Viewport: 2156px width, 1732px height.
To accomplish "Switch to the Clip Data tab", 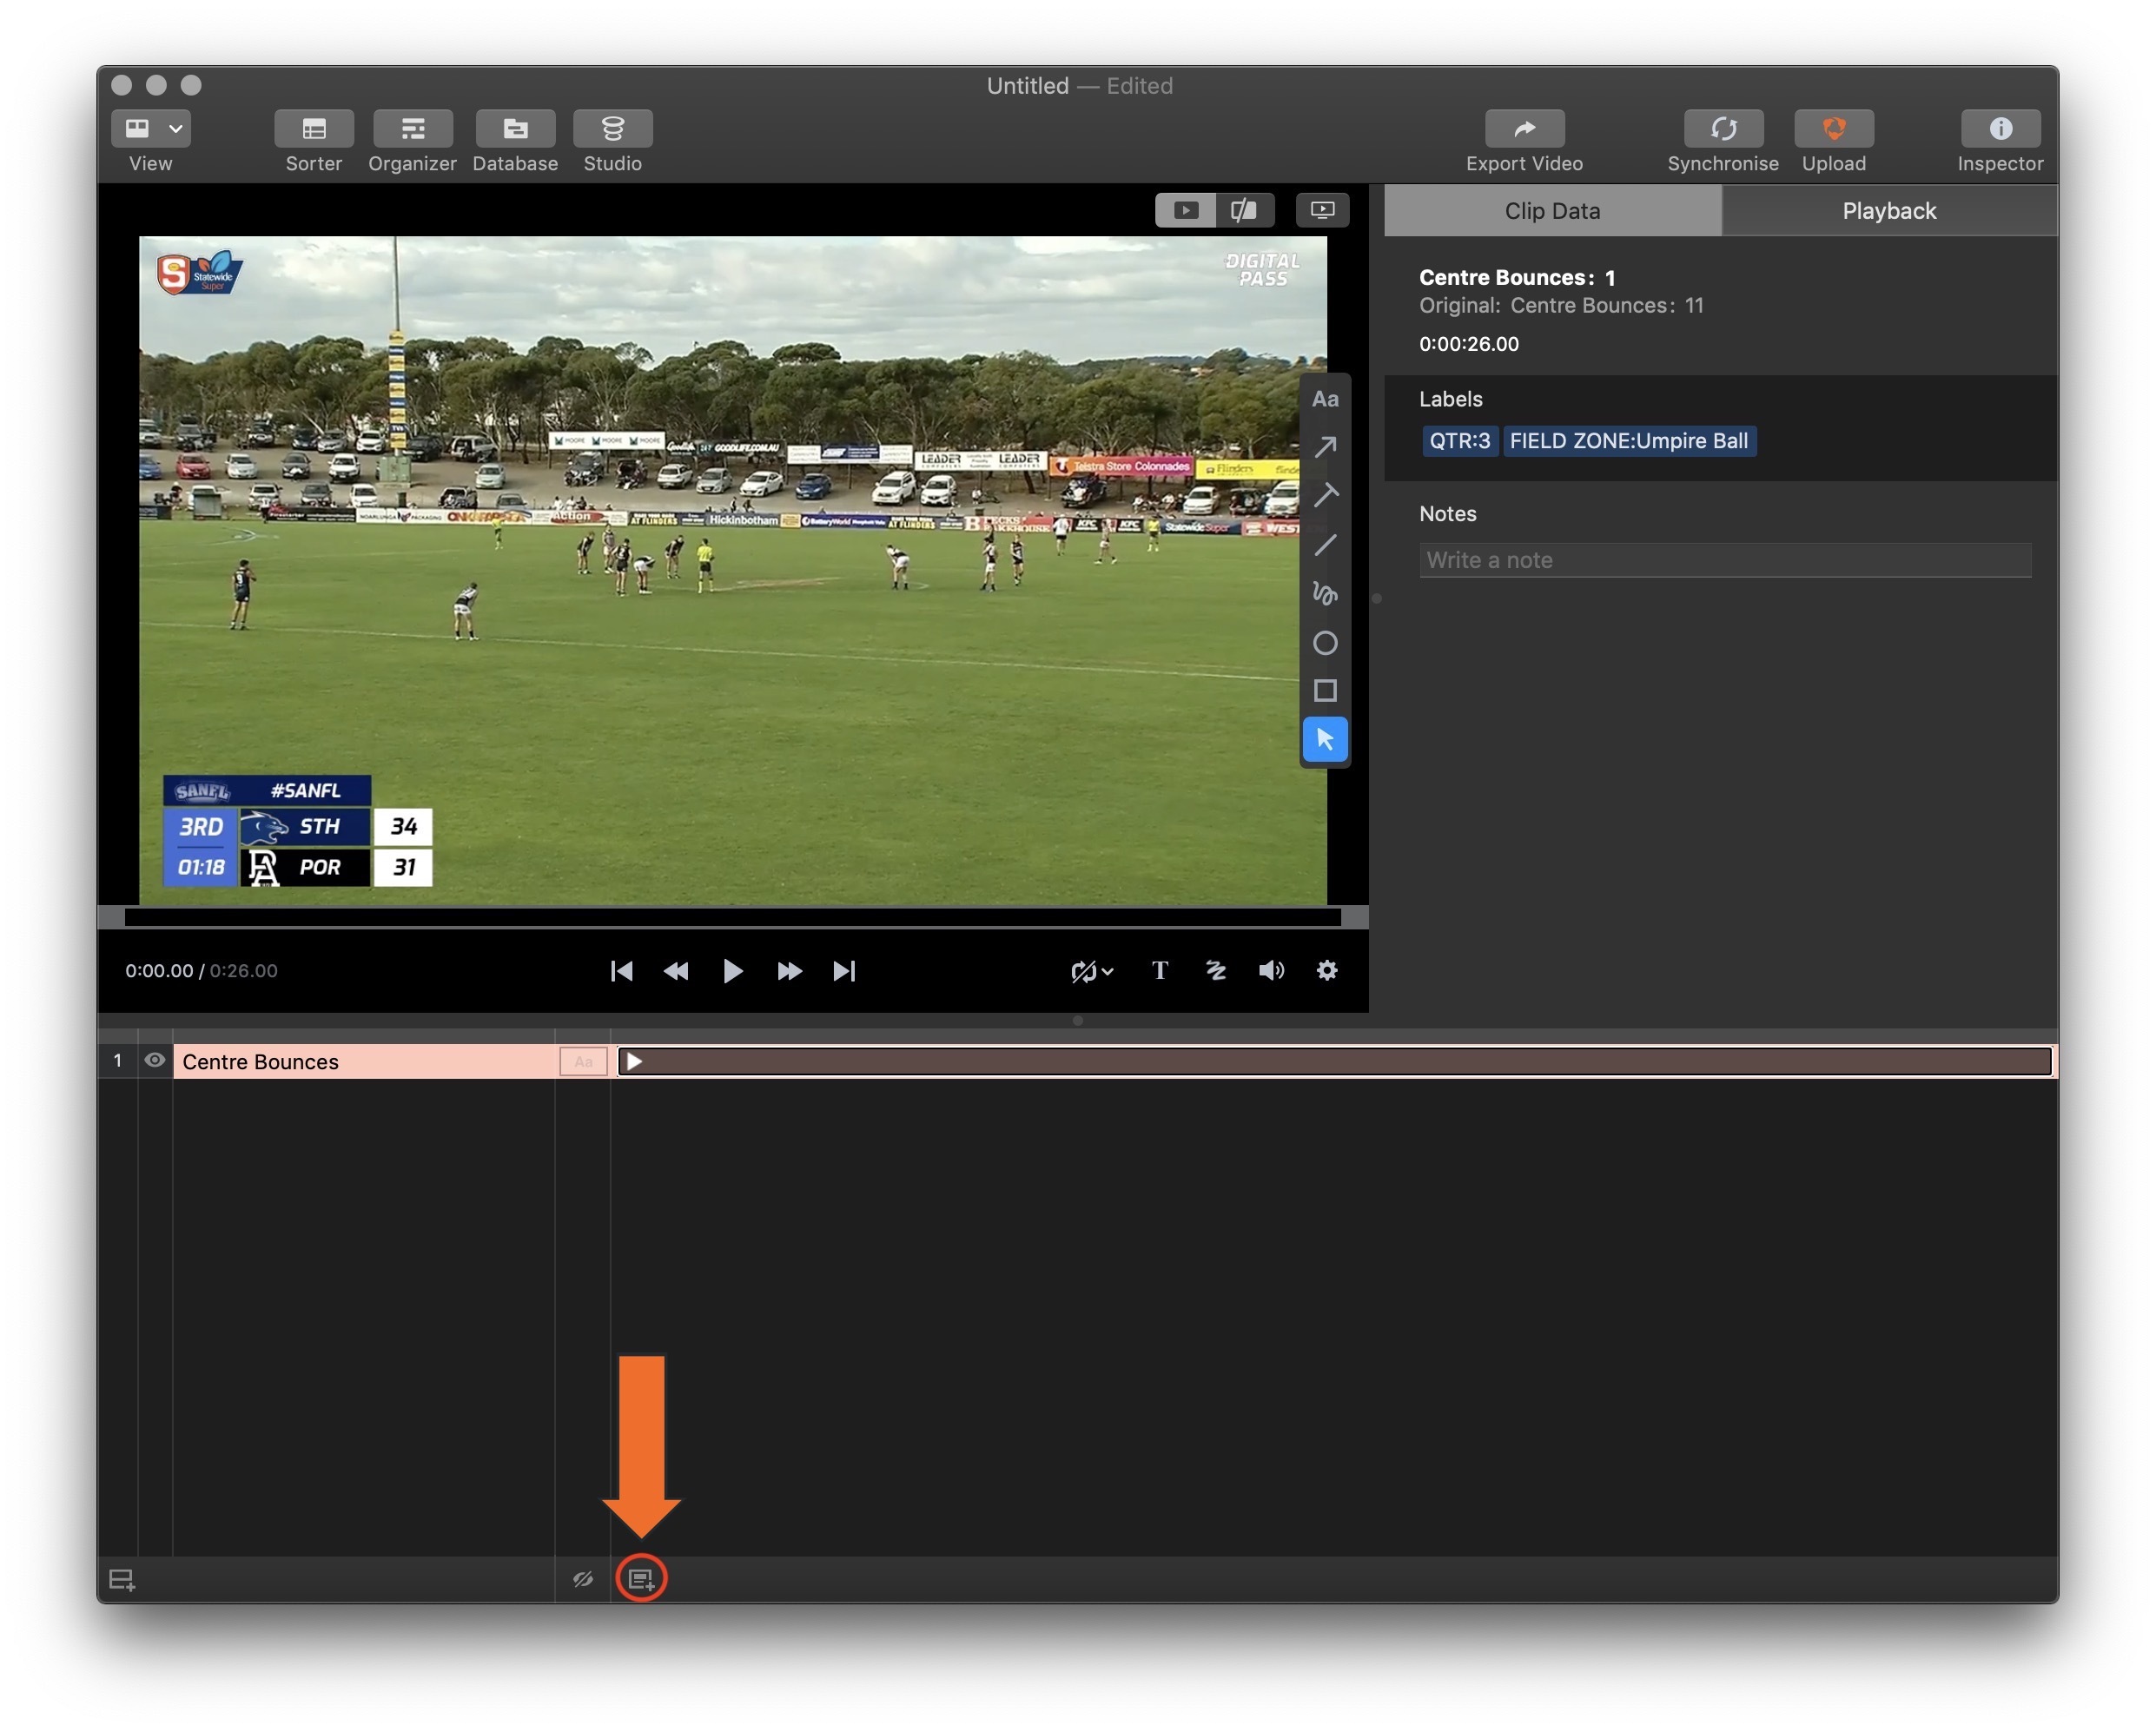I will [1552, 211].
